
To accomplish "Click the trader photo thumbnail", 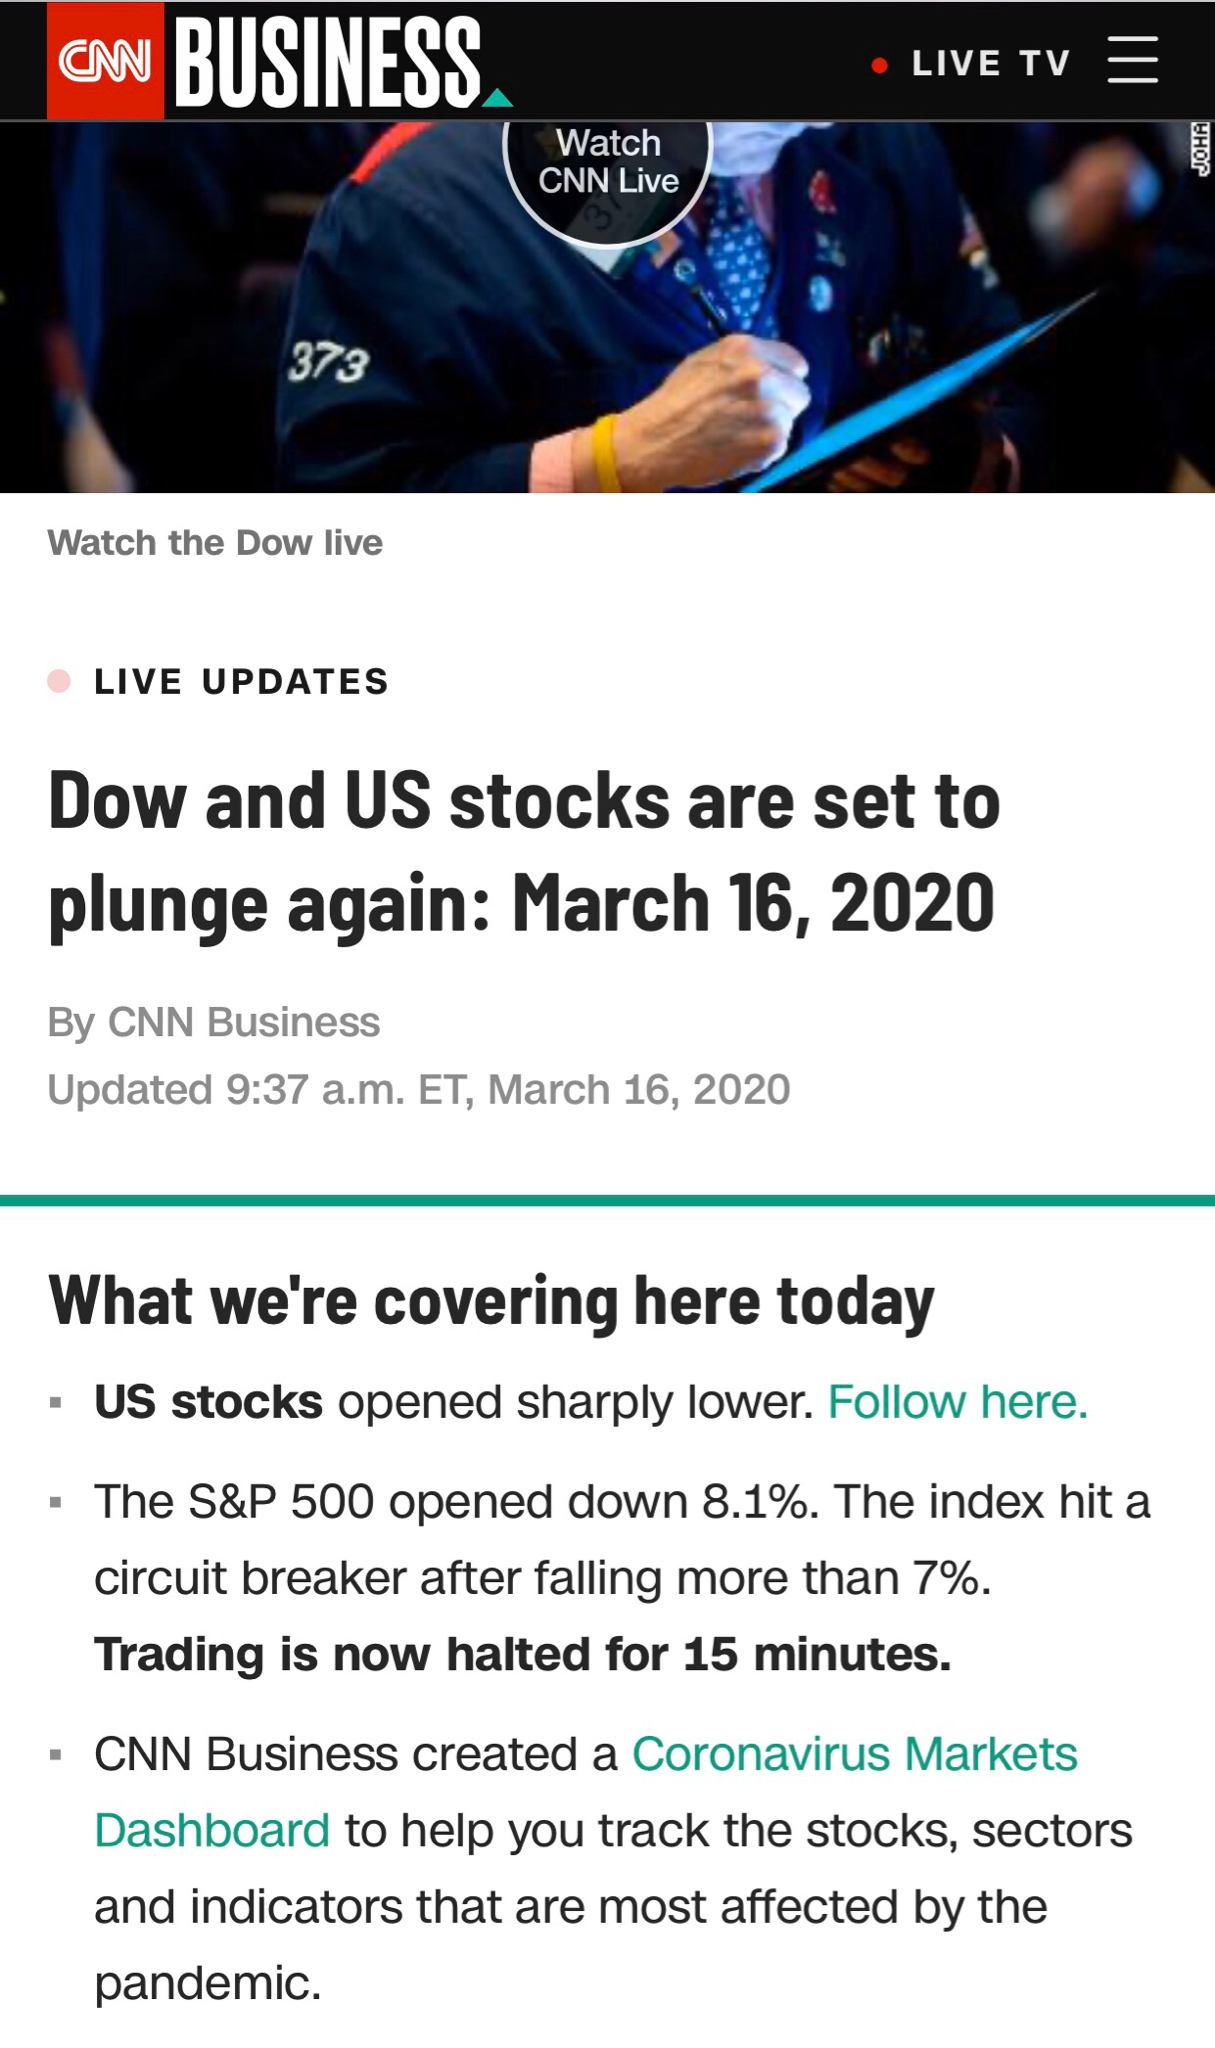I will click(607, 307).
